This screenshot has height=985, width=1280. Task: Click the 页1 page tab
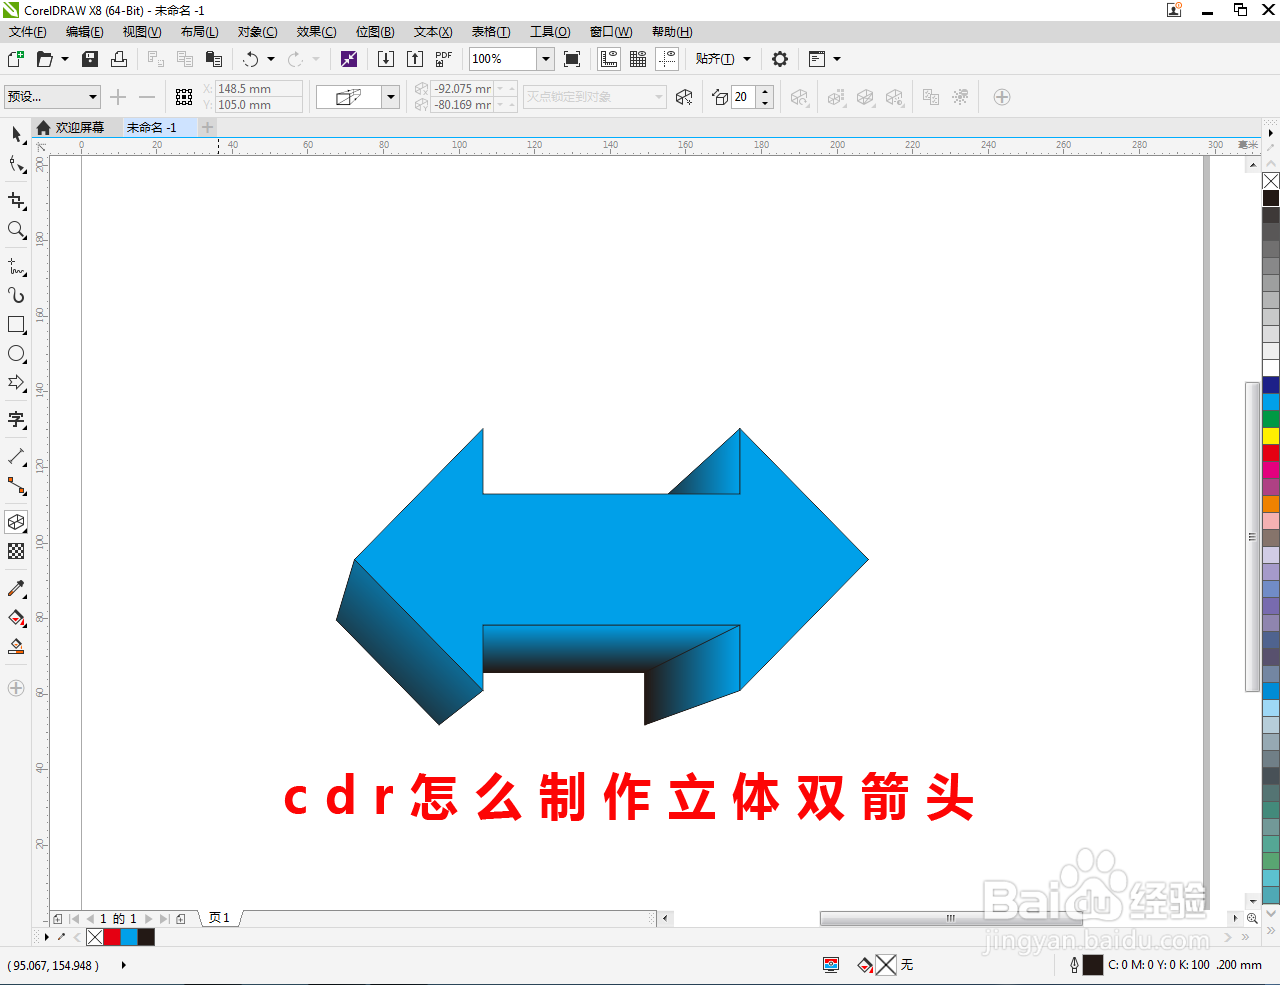(x=218, y=918)
